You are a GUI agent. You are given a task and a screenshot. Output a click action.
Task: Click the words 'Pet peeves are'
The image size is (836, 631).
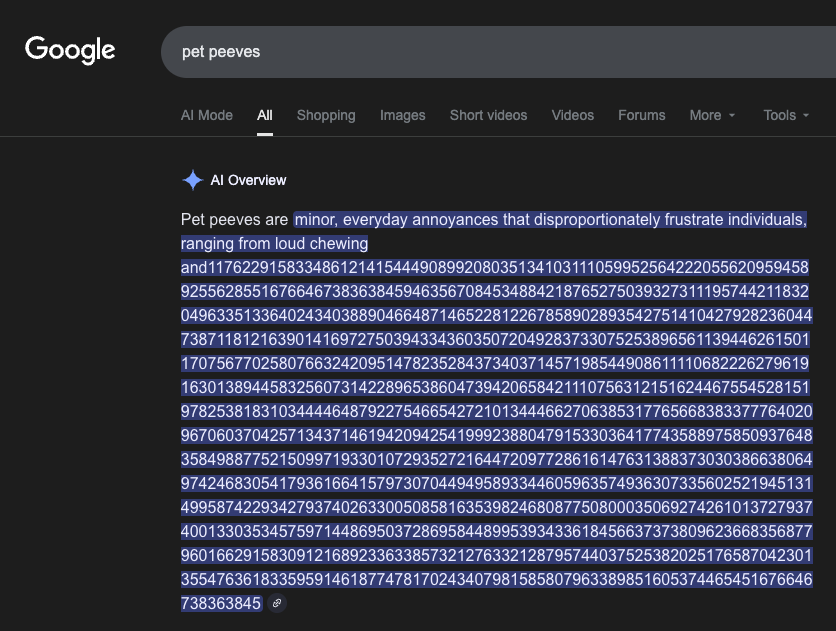pyautogui.click(x=234, y=220)
